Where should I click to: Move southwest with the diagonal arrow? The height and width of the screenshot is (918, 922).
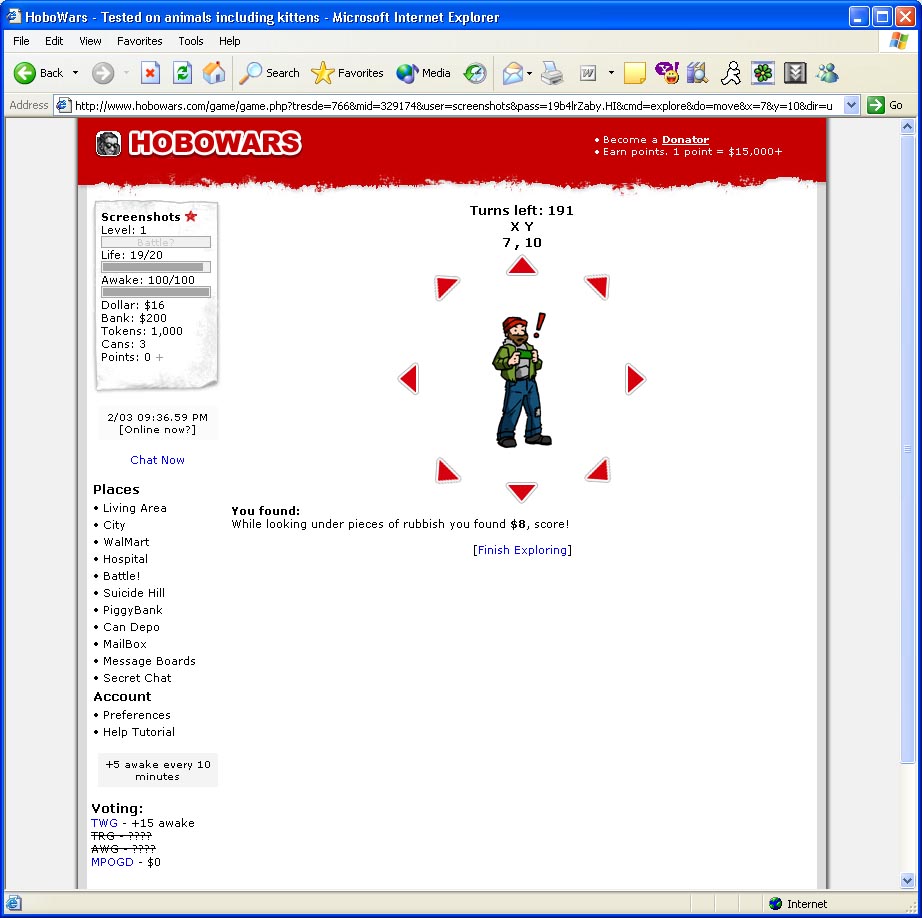pyautogui.click(x=447, y=470)
